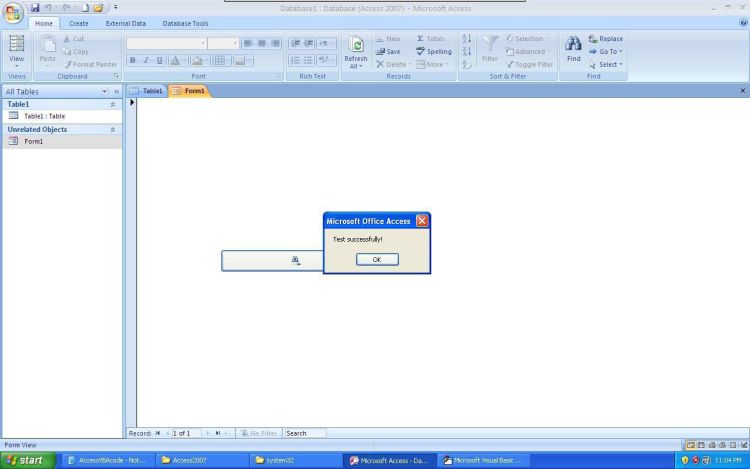The image size is (750, 469).
Task: Open the More dropdown in Records group
Action: pyautogui.click(x=432, y=64)
